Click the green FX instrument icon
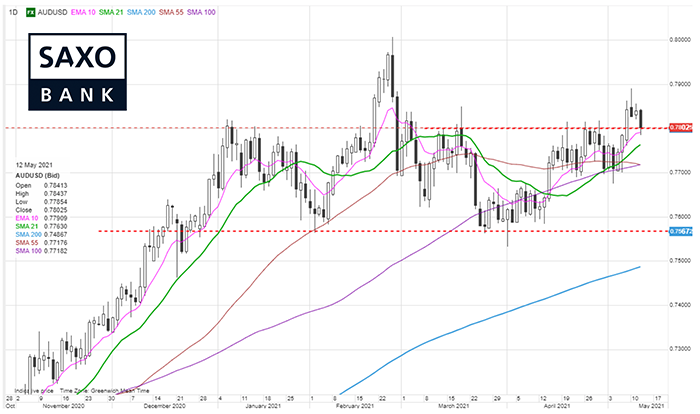Image resolution: width=700 pixels, height=414 pixels. tap(30, 13)
